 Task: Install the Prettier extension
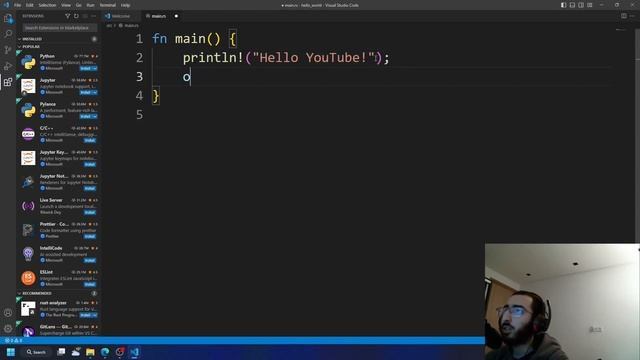90,237
